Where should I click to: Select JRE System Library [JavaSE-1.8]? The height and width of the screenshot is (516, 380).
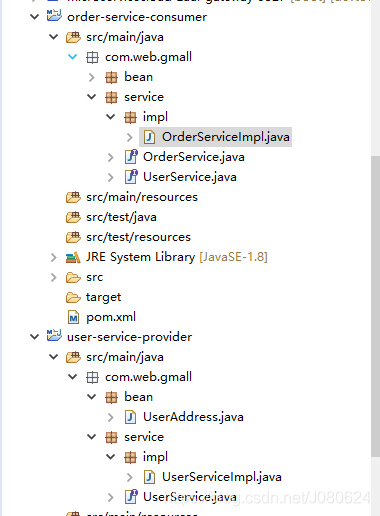click(177, 257)
